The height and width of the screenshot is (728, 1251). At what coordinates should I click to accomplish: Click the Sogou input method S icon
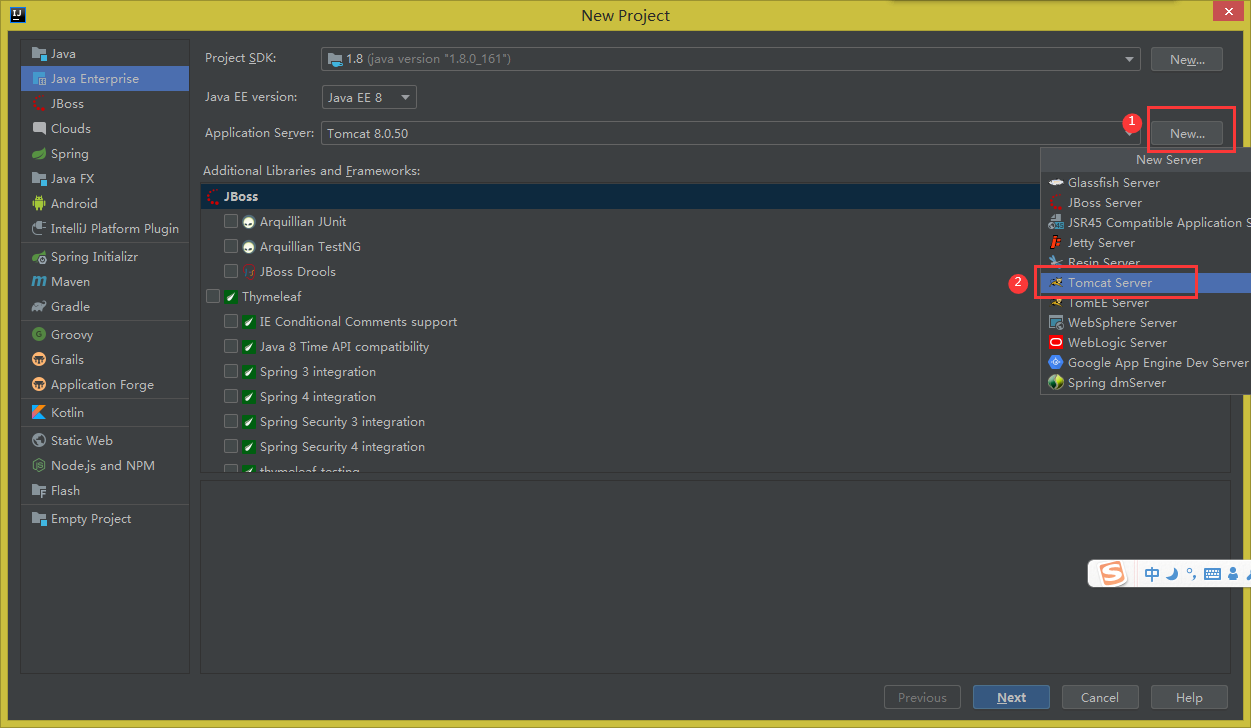coord(1112,573)
